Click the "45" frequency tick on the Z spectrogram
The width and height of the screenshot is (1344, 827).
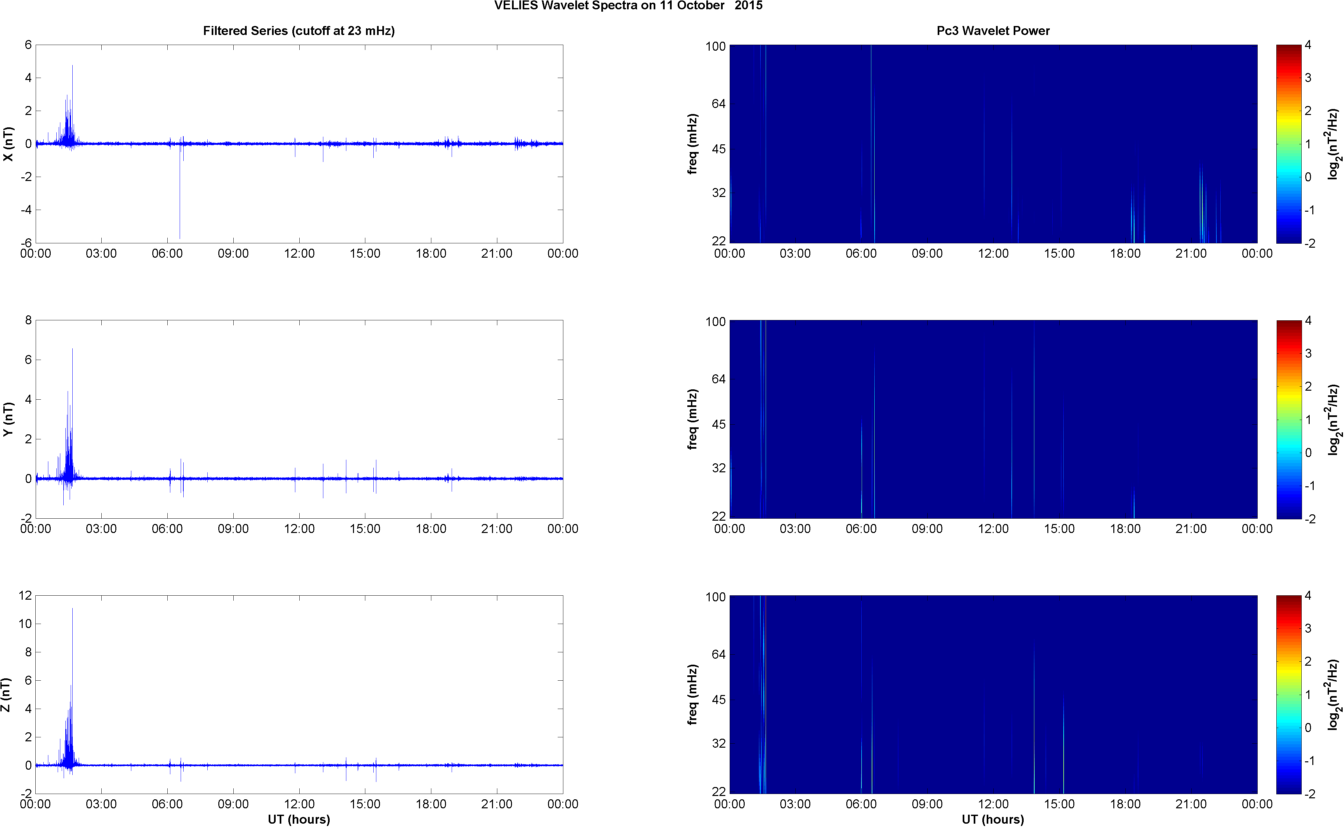[719, 700]
